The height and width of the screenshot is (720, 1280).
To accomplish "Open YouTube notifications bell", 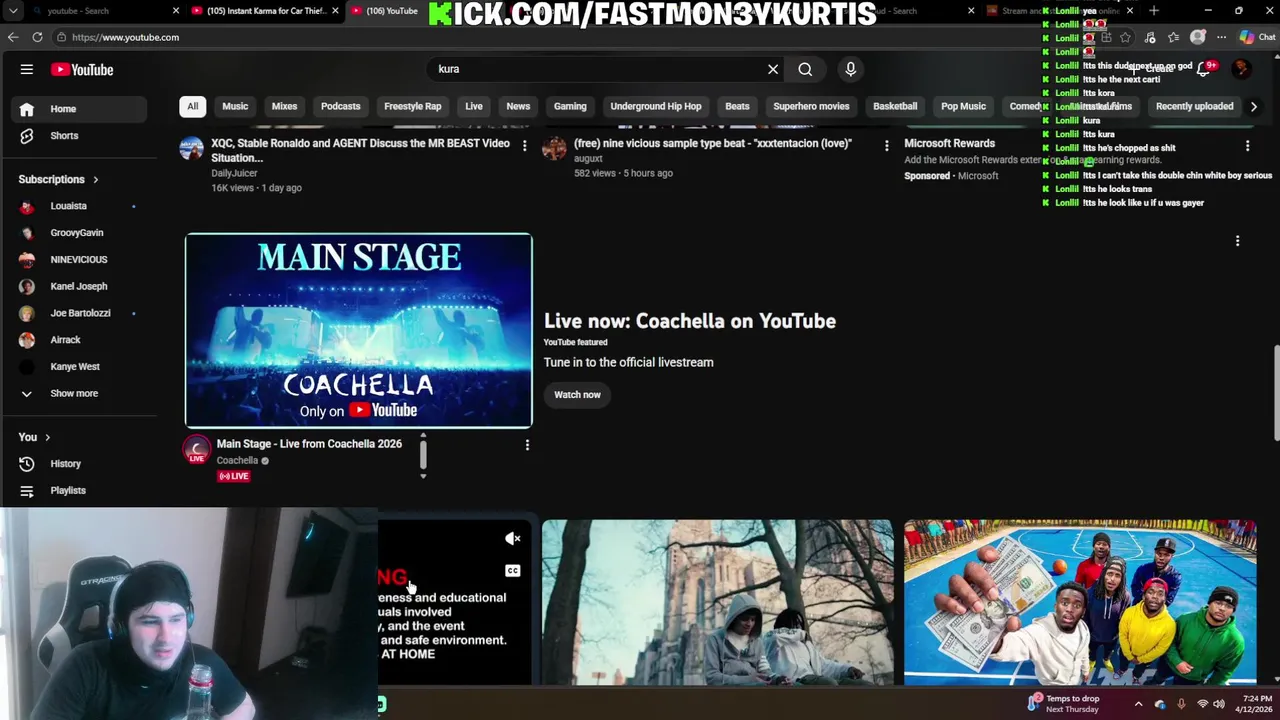I will click(1203, 69).
